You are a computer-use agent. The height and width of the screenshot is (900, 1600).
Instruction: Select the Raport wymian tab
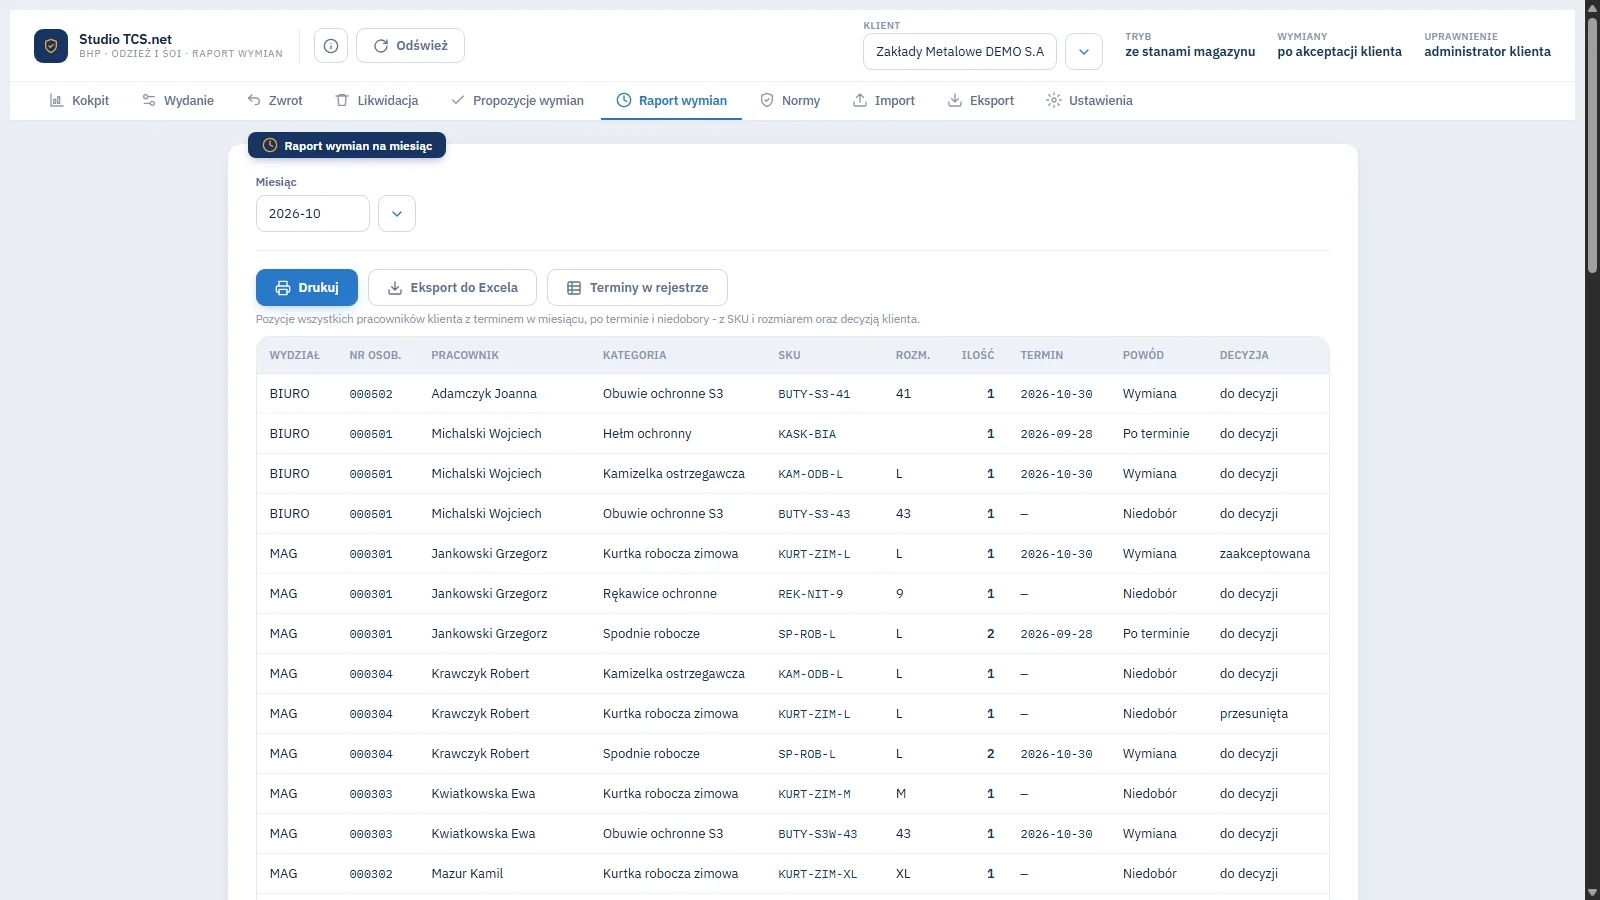pyautogui.click(x=672, y=101)
